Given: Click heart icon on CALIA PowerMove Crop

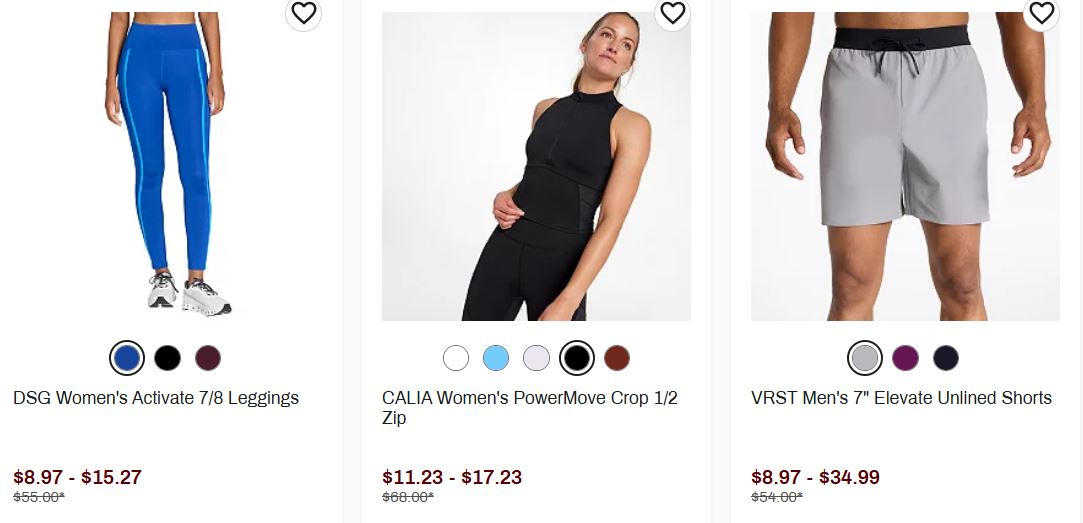Looking at the screenshot, I should click(672, 13).
